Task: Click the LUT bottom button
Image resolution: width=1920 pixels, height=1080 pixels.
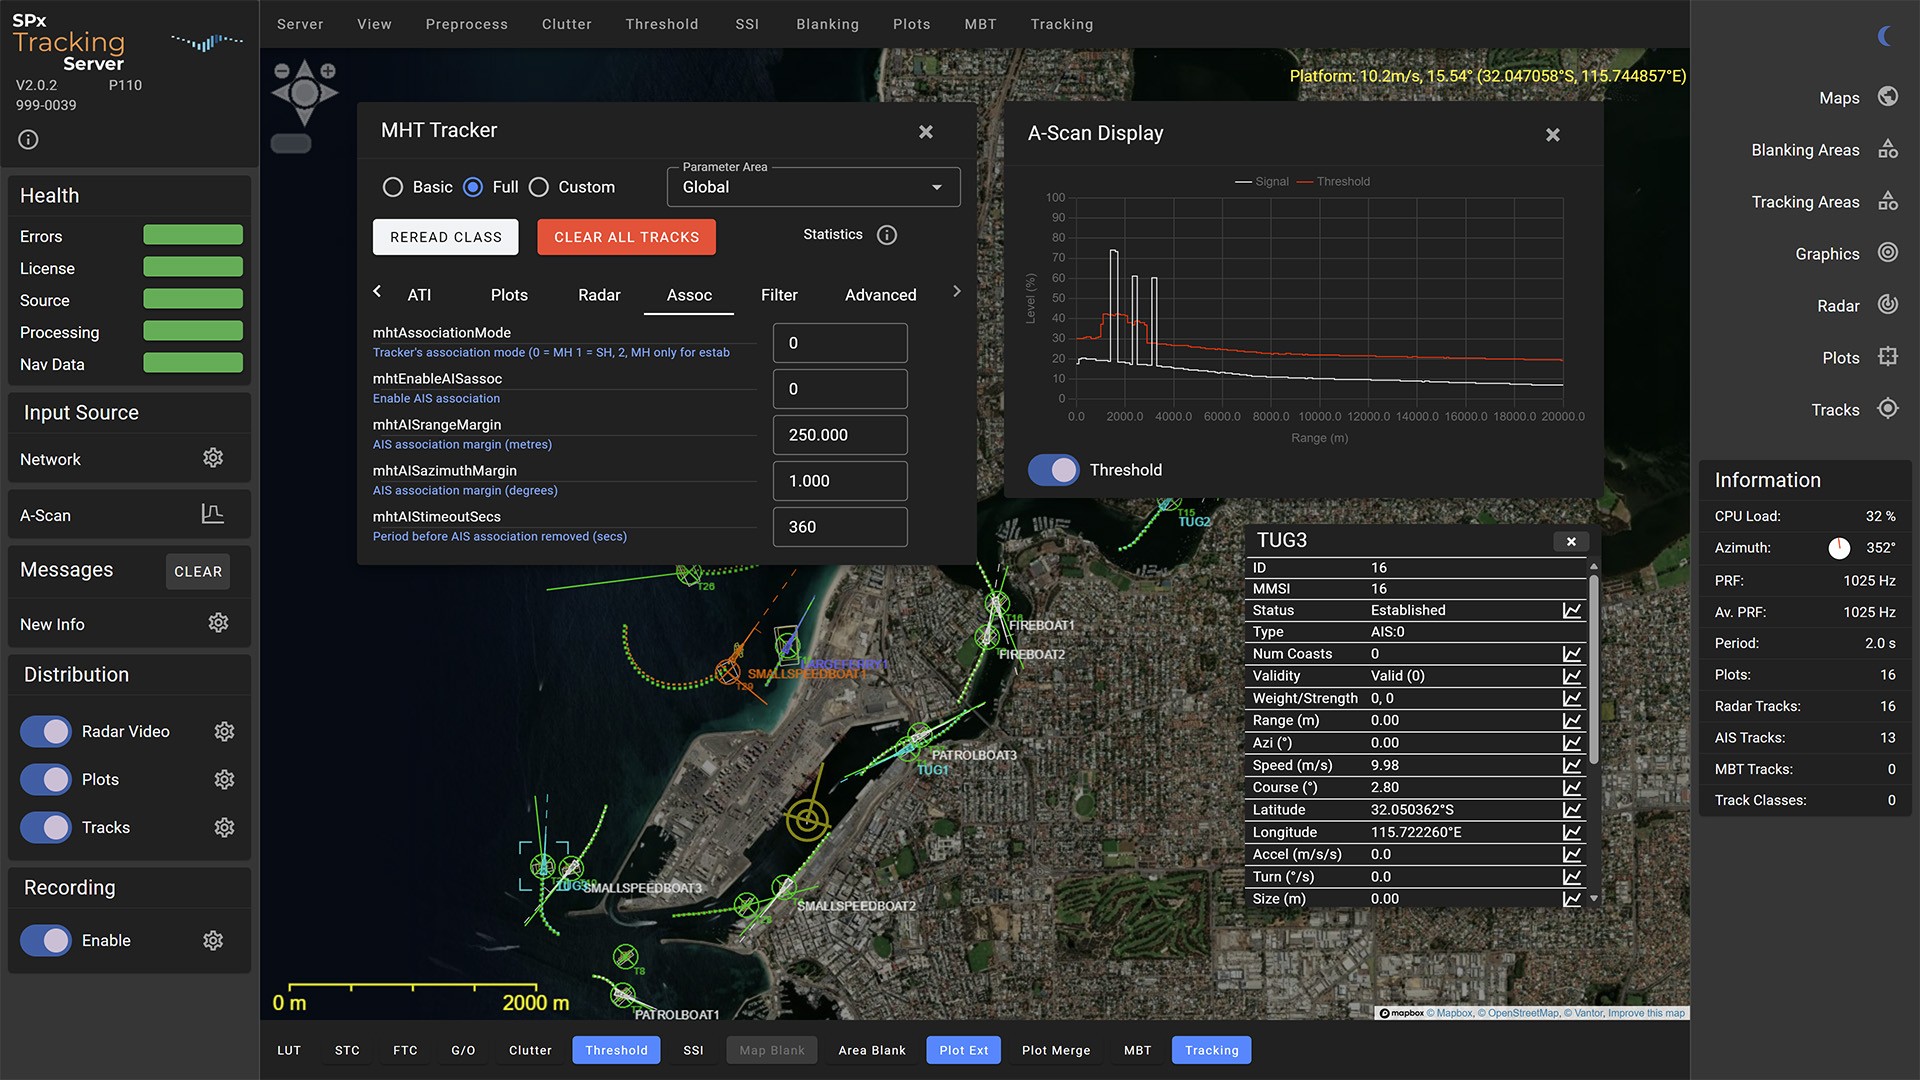Action: 289,1050
